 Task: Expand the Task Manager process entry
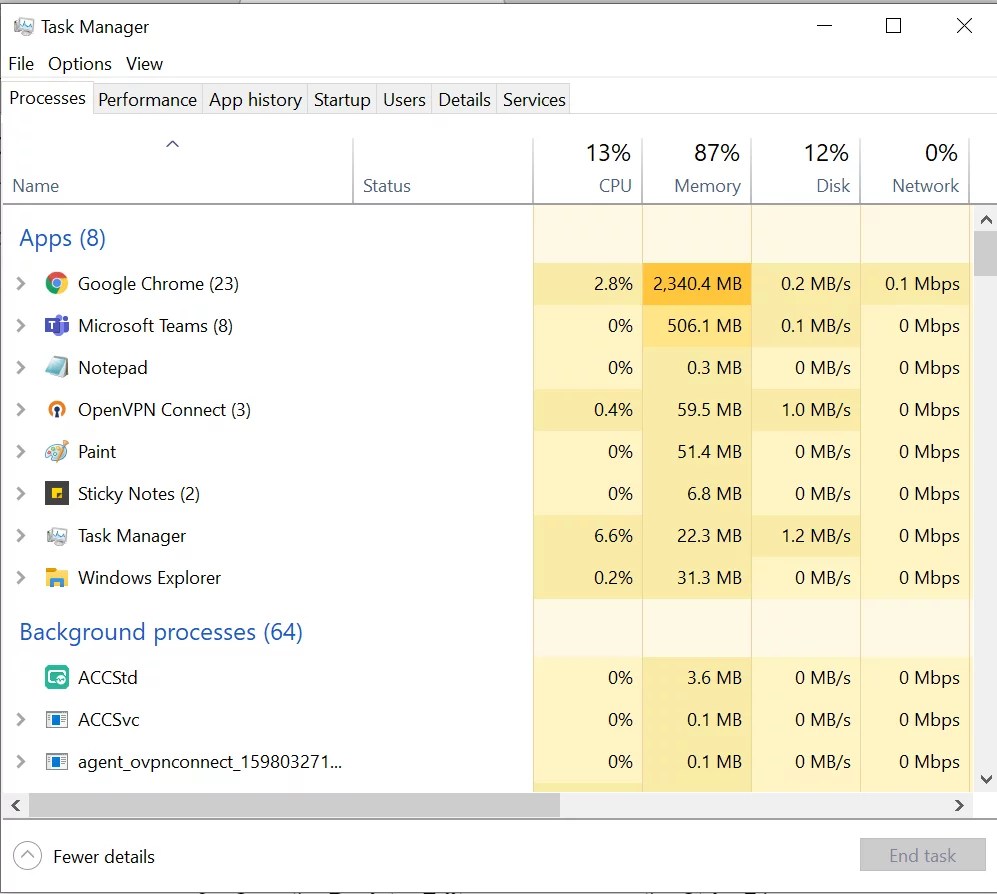click(21, 536)
